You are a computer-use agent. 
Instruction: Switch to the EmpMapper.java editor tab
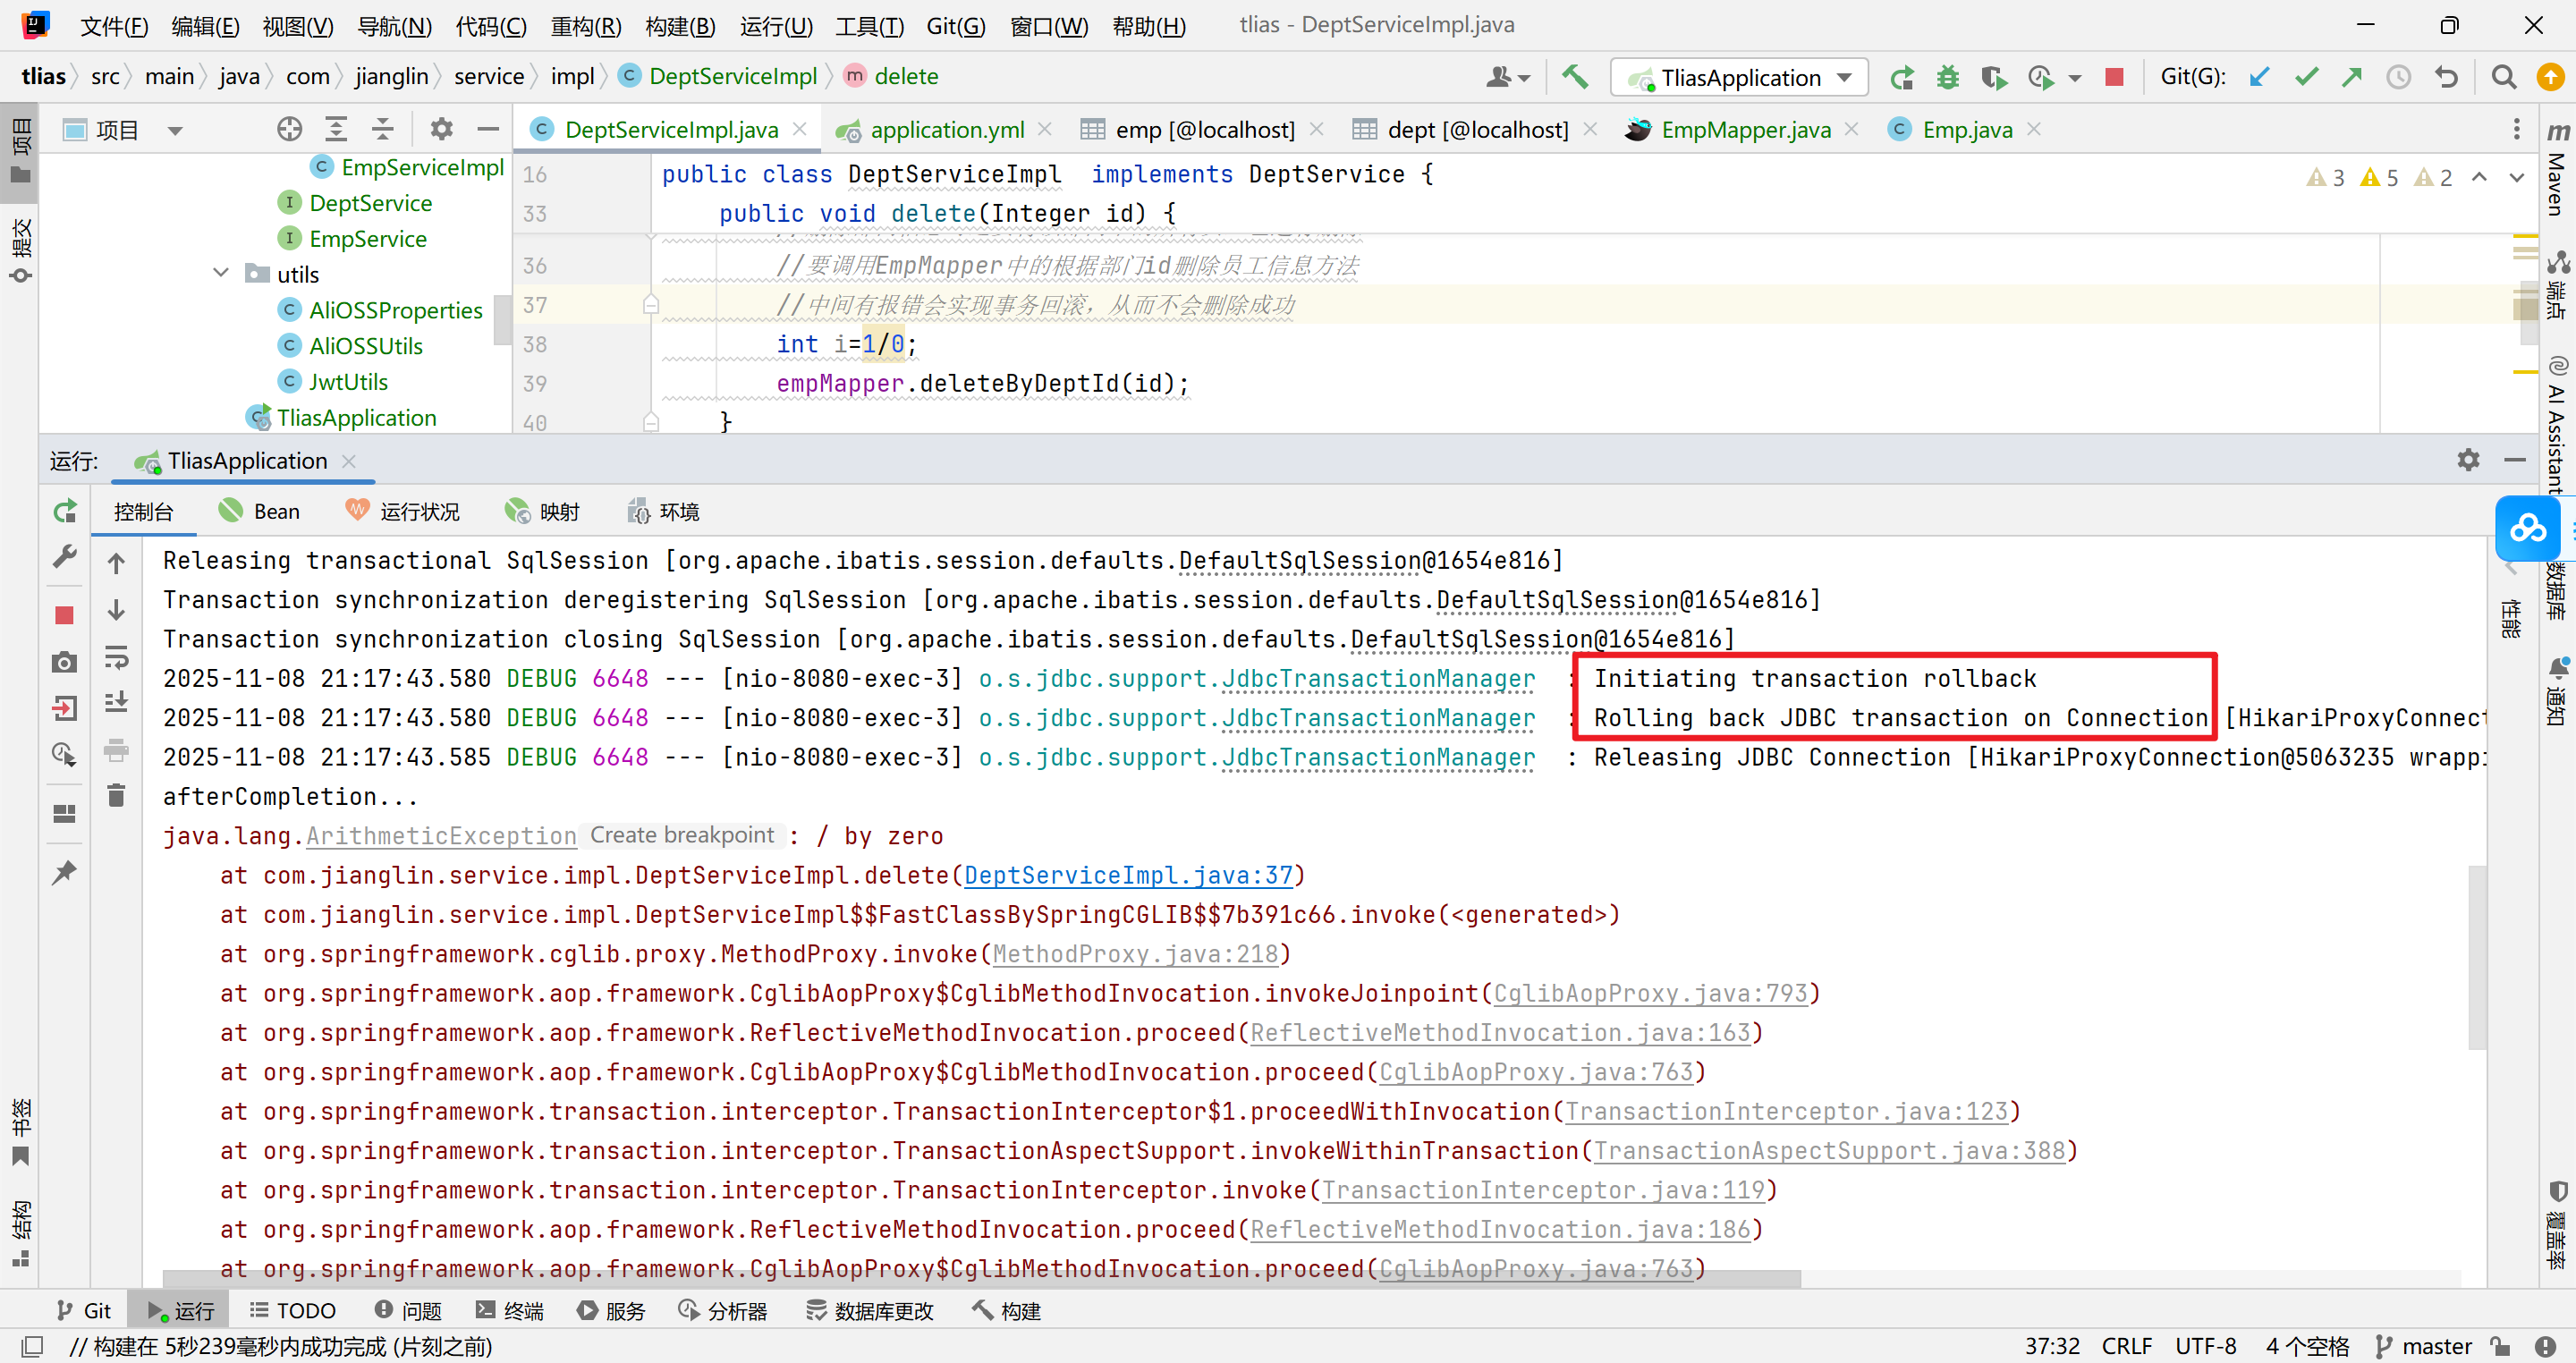coord(1745,130)
